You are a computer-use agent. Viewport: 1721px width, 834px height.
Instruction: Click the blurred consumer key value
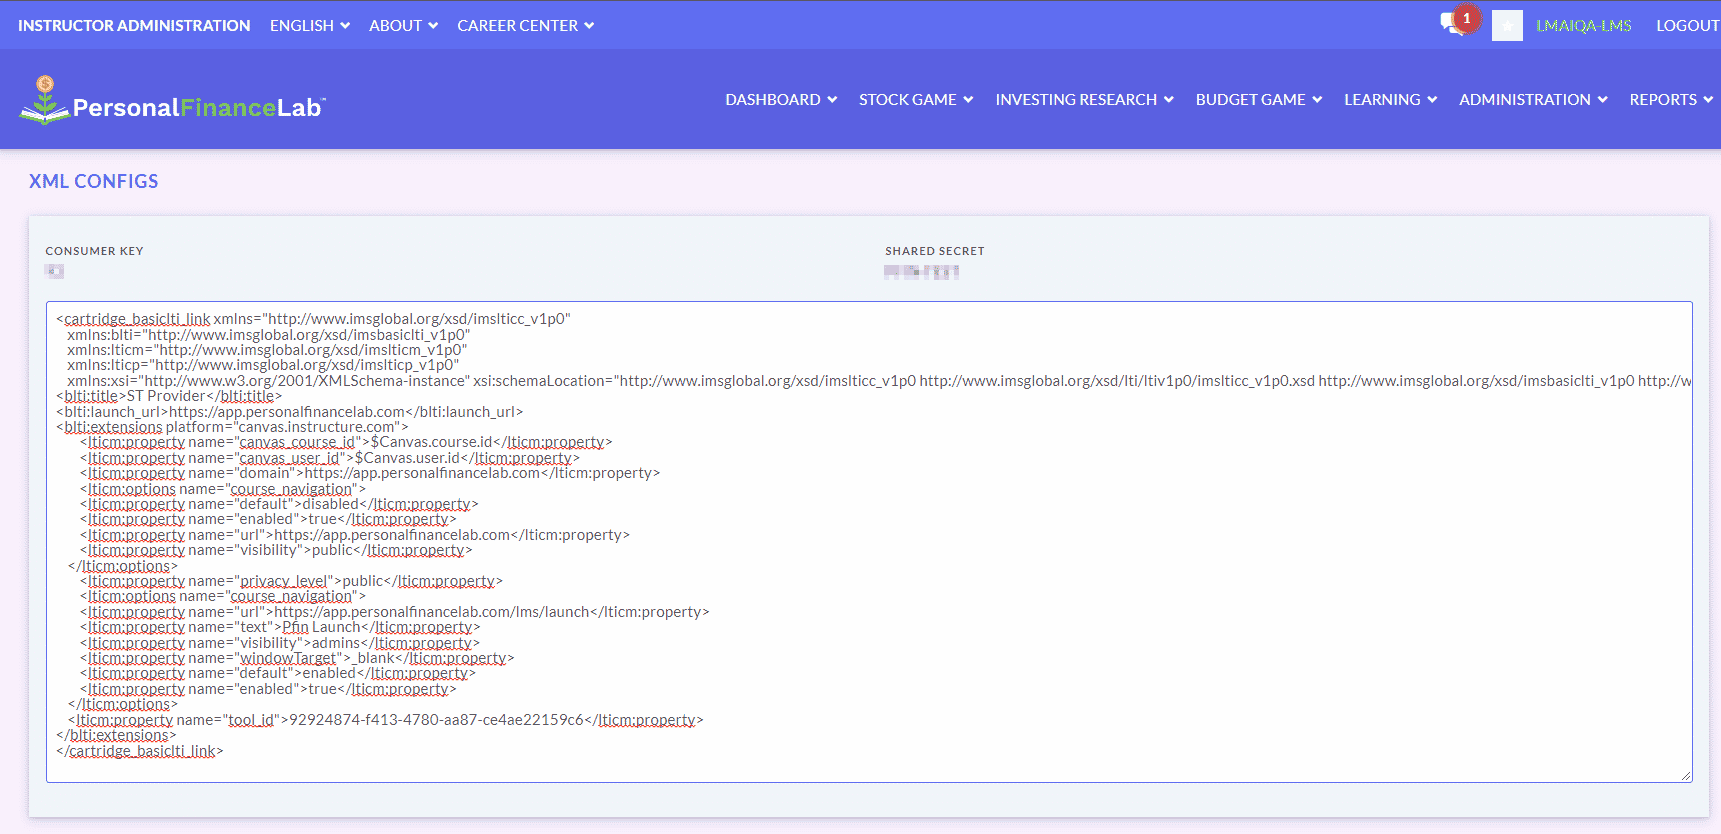point(54,271)
